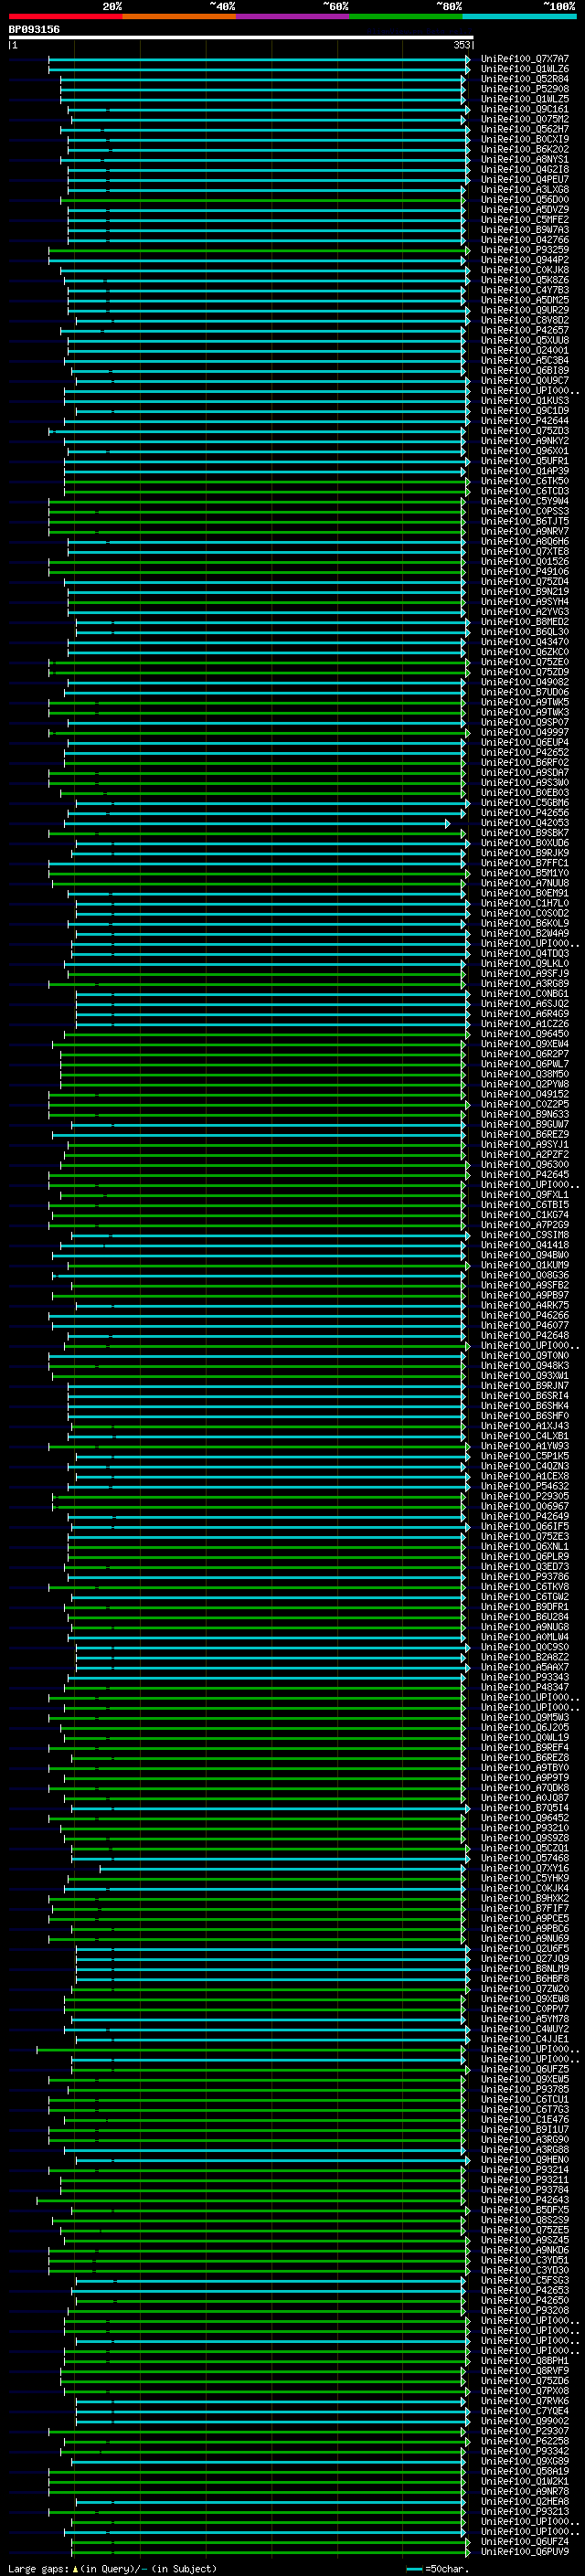Click the green ~80% identity legend segment
585x2576 pixels.
[406, 16]
